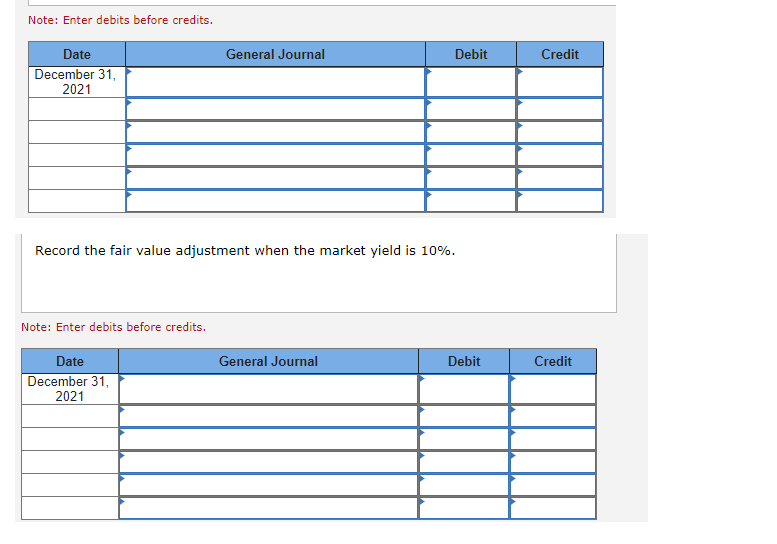Click 'December 31, 2021' date in upper table
777x544 pixels.
(76, 82)
